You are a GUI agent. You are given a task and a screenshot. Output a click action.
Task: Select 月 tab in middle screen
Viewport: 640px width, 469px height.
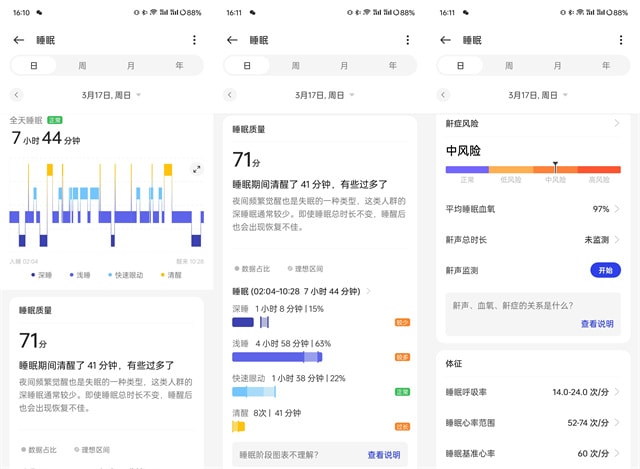click(344, 66)
